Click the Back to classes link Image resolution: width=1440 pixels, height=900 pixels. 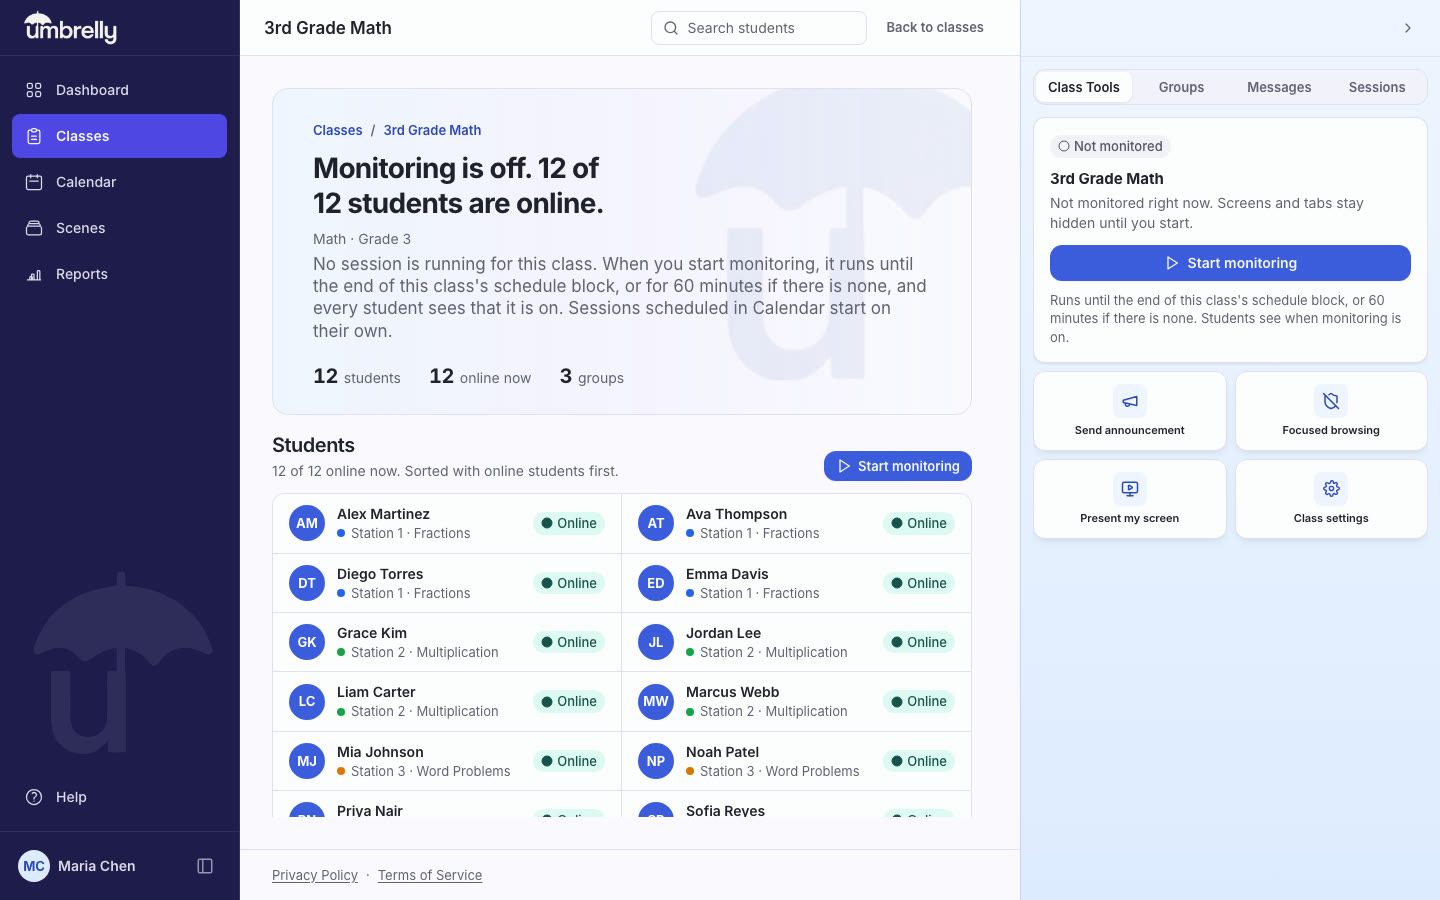tap(935, 27)
